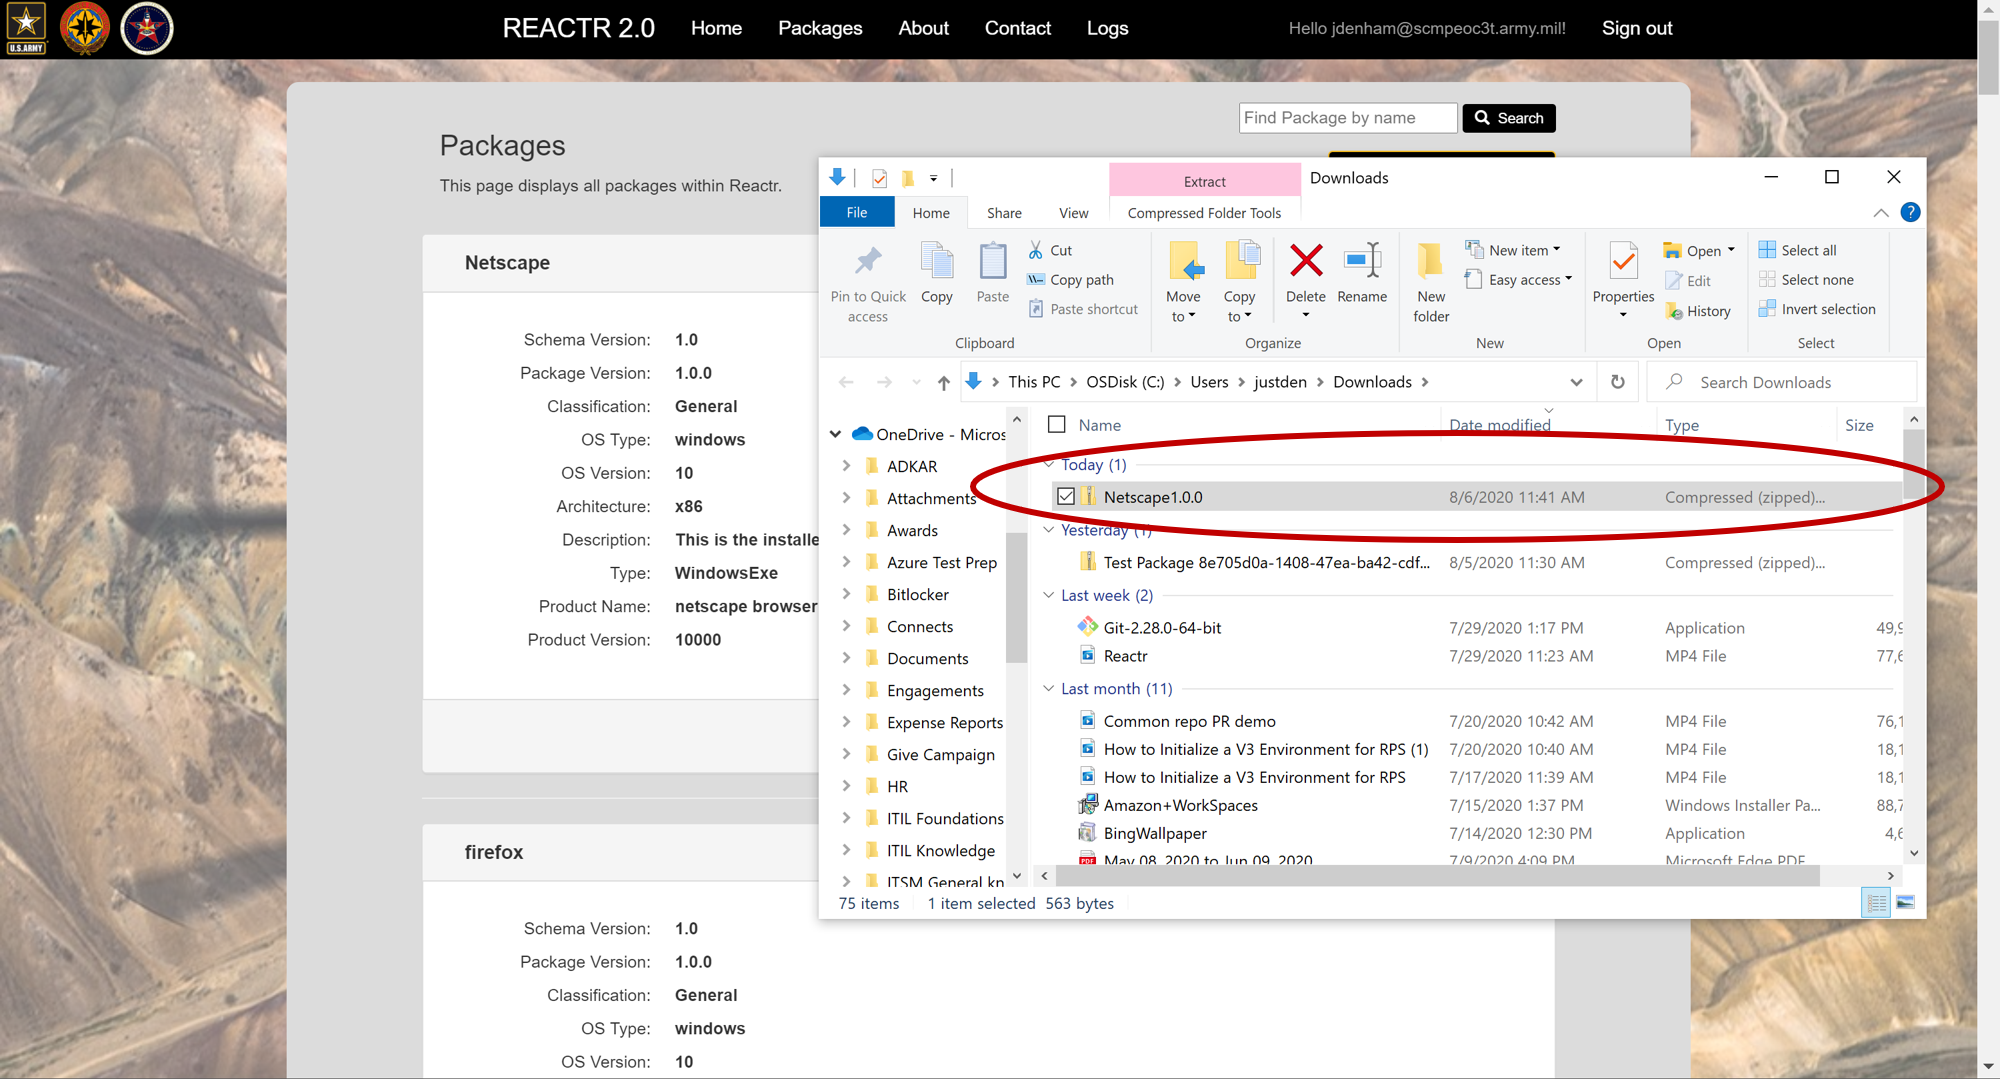Switch to the View ribbon tab
This screenshot has height=1079, width=2000.
pyautogui.click(x=1074, y=213)
